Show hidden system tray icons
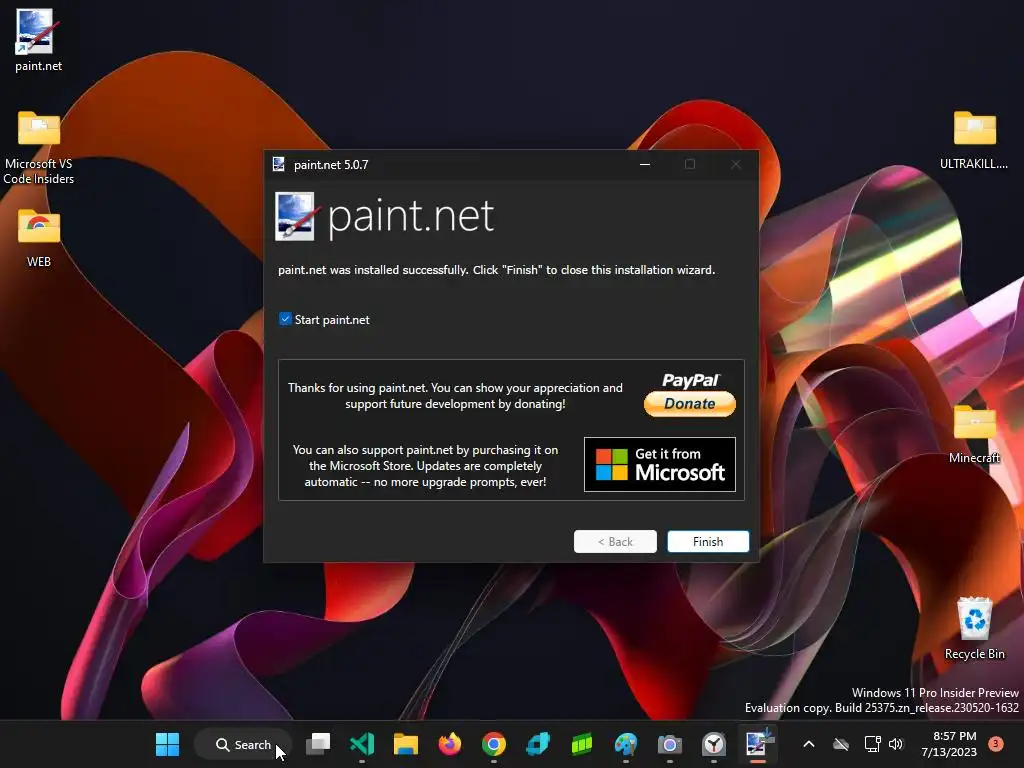 (x=808, y=744)
